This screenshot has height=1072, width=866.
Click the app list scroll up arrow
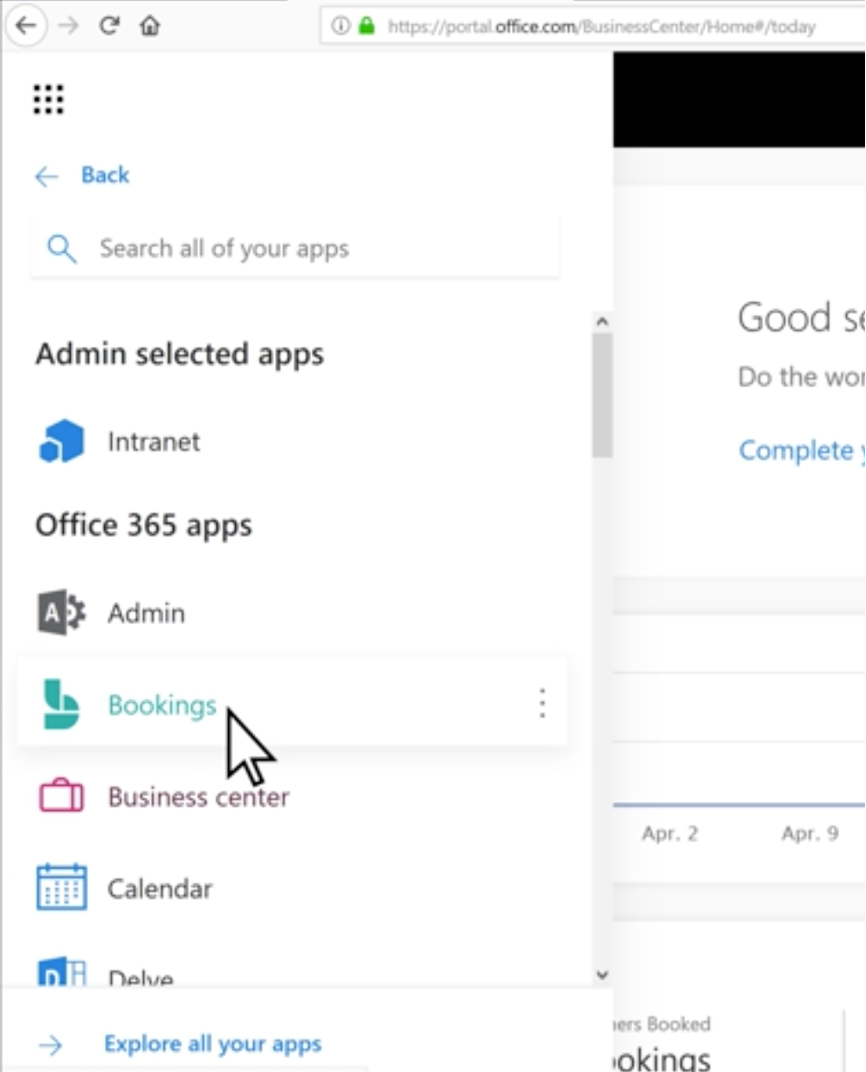(x=601, y=321)
